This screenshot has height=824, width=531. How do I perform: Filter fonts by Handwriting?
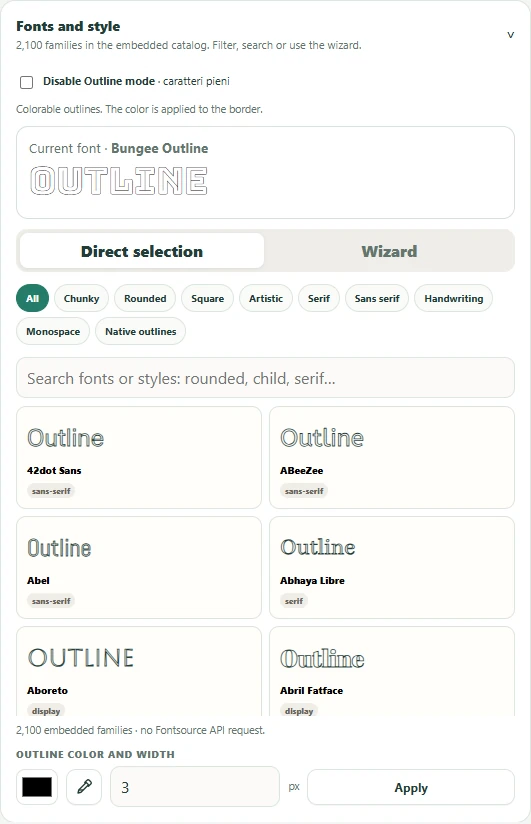click(x=454, y=298)
